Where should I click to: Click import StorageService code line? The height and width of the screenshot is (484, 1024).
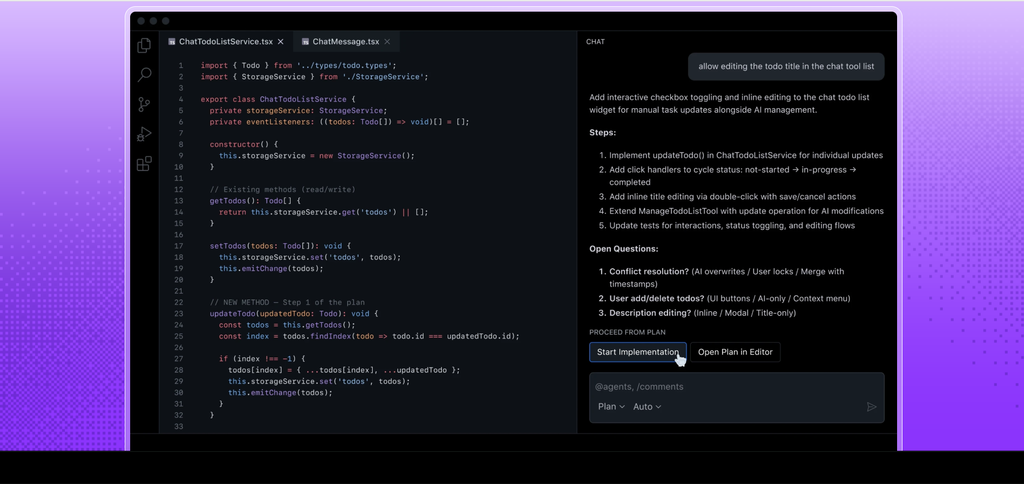315,76
